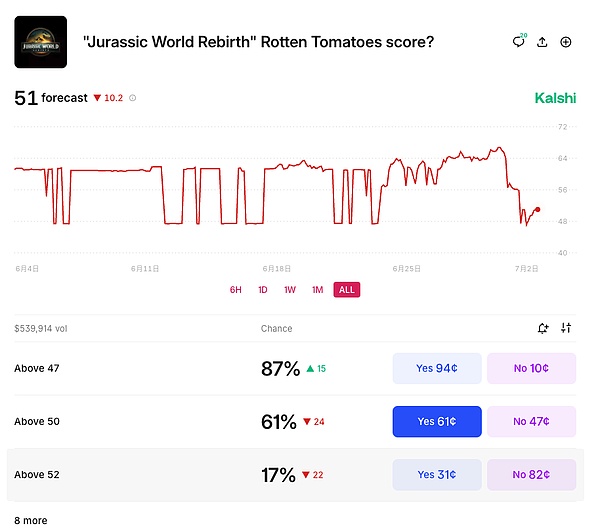Switch chart to 1W range
This screenshot has height=532, width=600.
290,290
